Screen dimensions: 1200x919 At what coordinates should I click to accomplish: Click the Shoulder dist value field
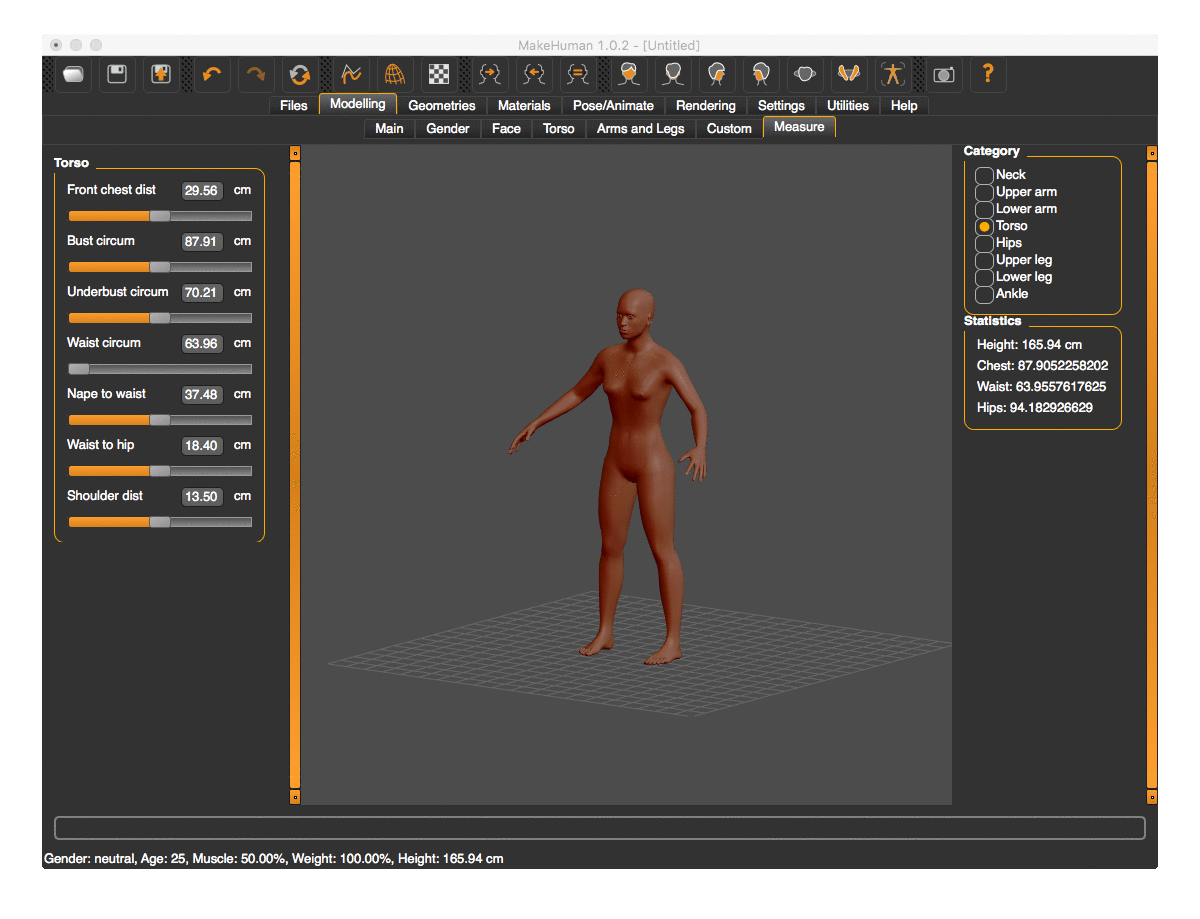[201, 496]
